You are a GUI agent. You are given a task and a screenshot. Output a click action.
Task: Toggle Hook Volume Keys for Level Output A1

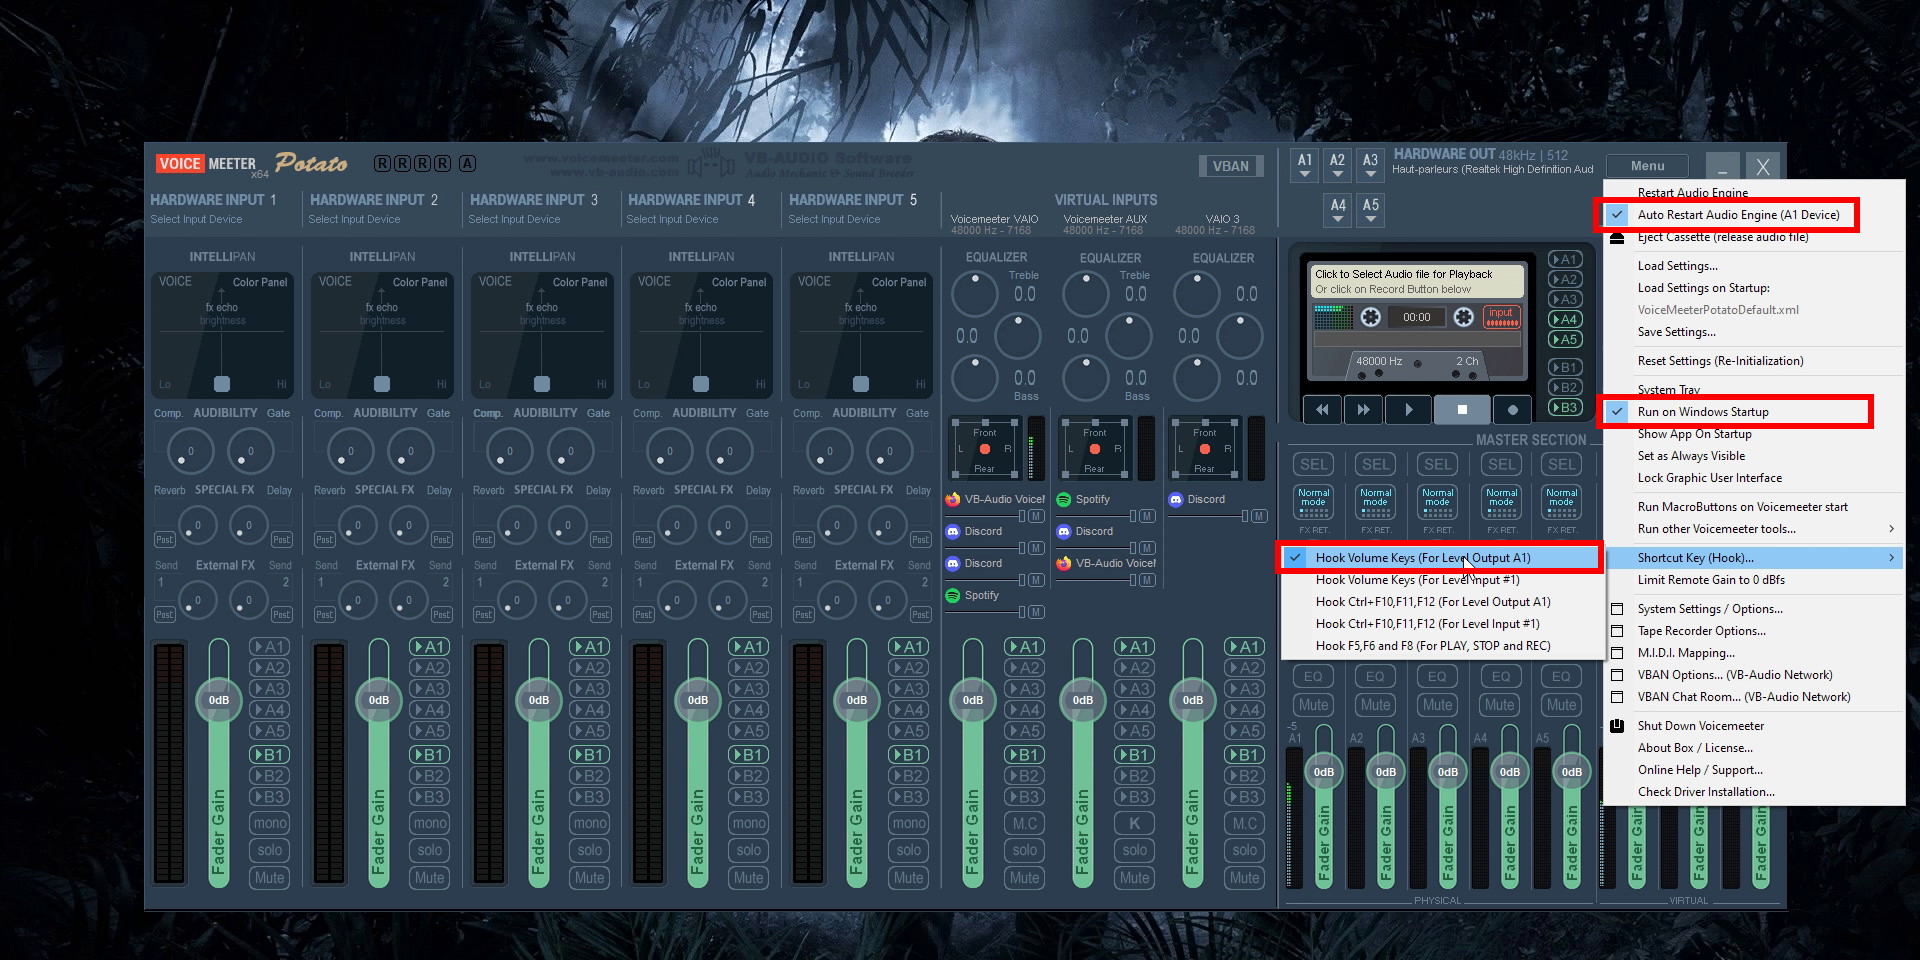coord(1442,558)
